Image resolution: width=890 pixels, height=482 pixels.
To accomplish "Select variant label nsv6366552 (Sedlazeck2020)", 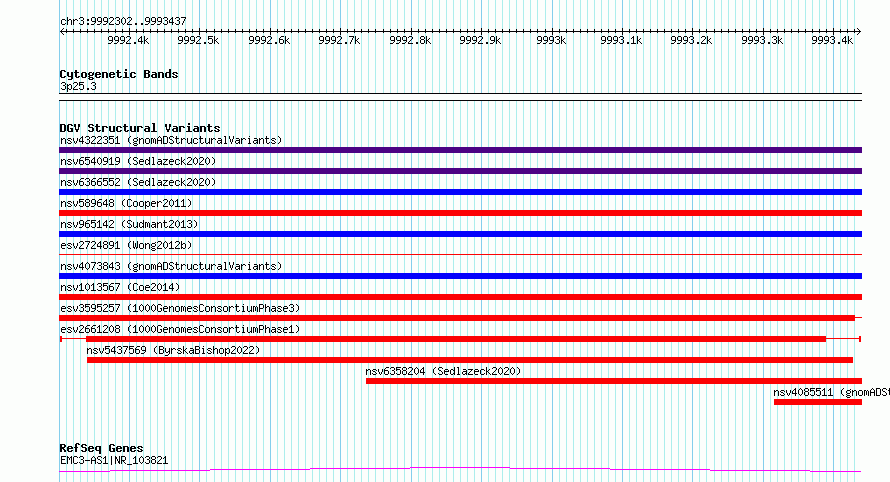I will coord(138,182).
